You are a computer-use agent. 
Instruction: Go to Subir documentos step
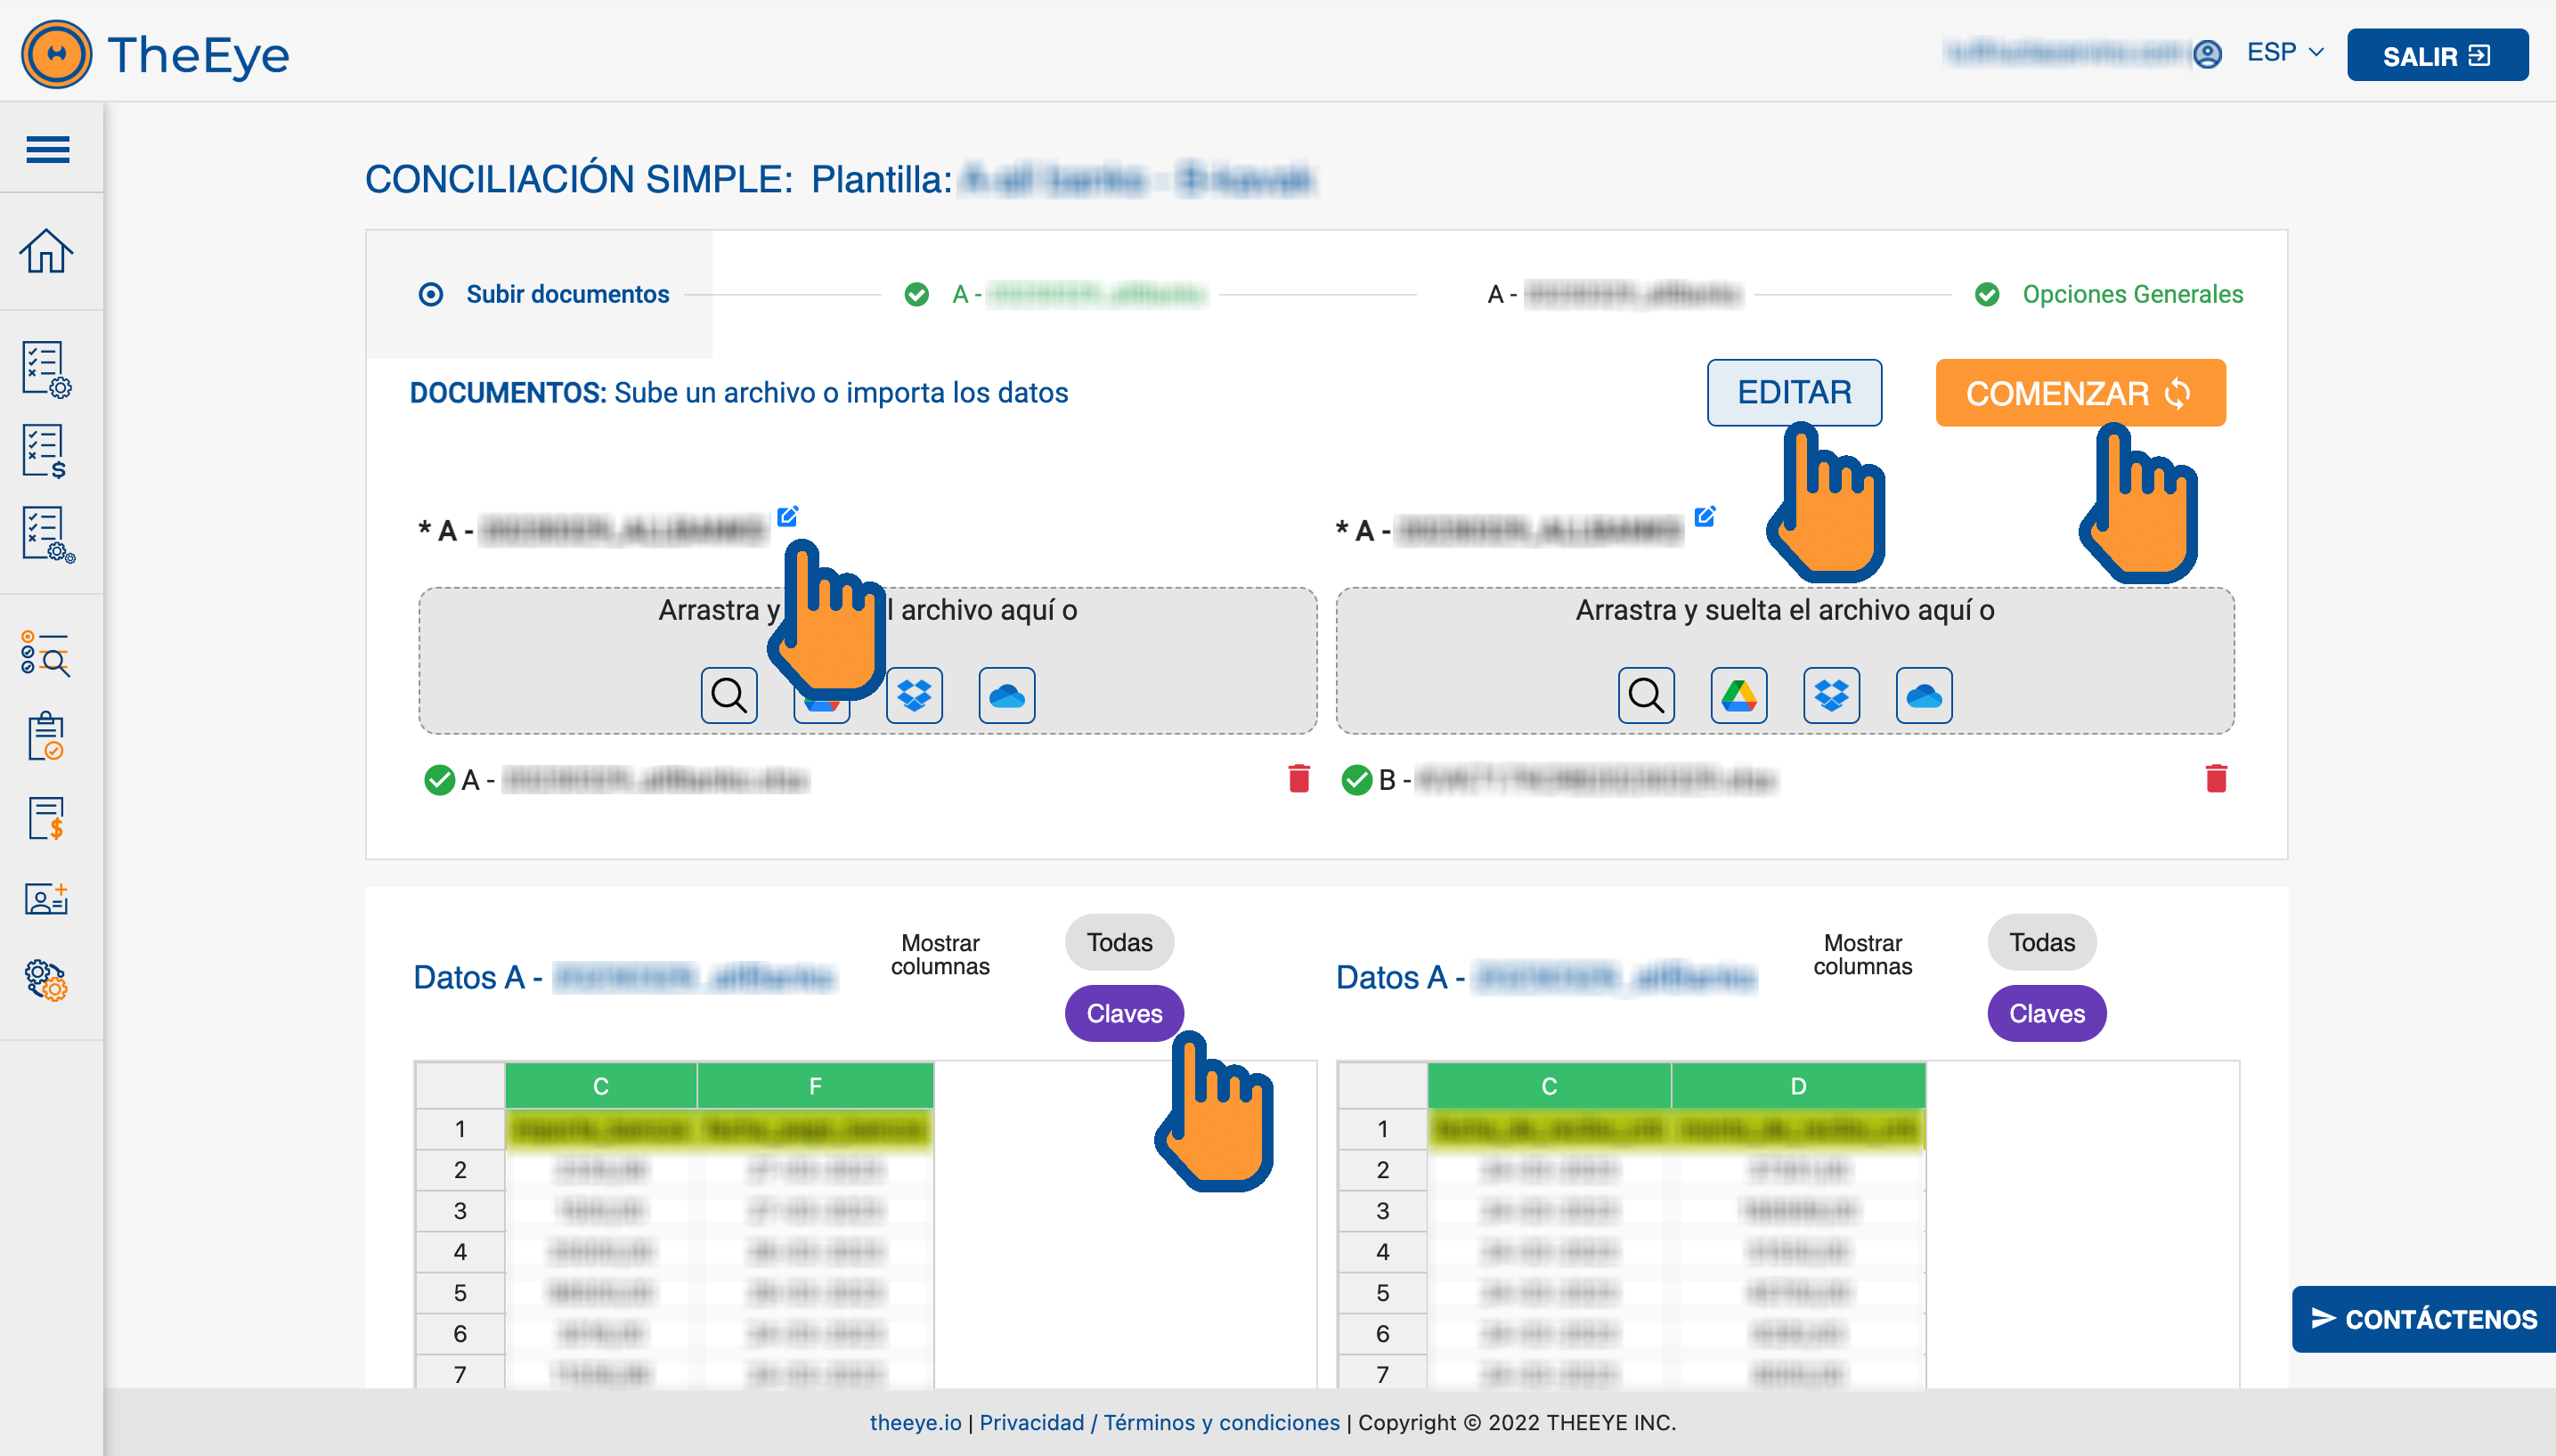click(x=567, y=294)
